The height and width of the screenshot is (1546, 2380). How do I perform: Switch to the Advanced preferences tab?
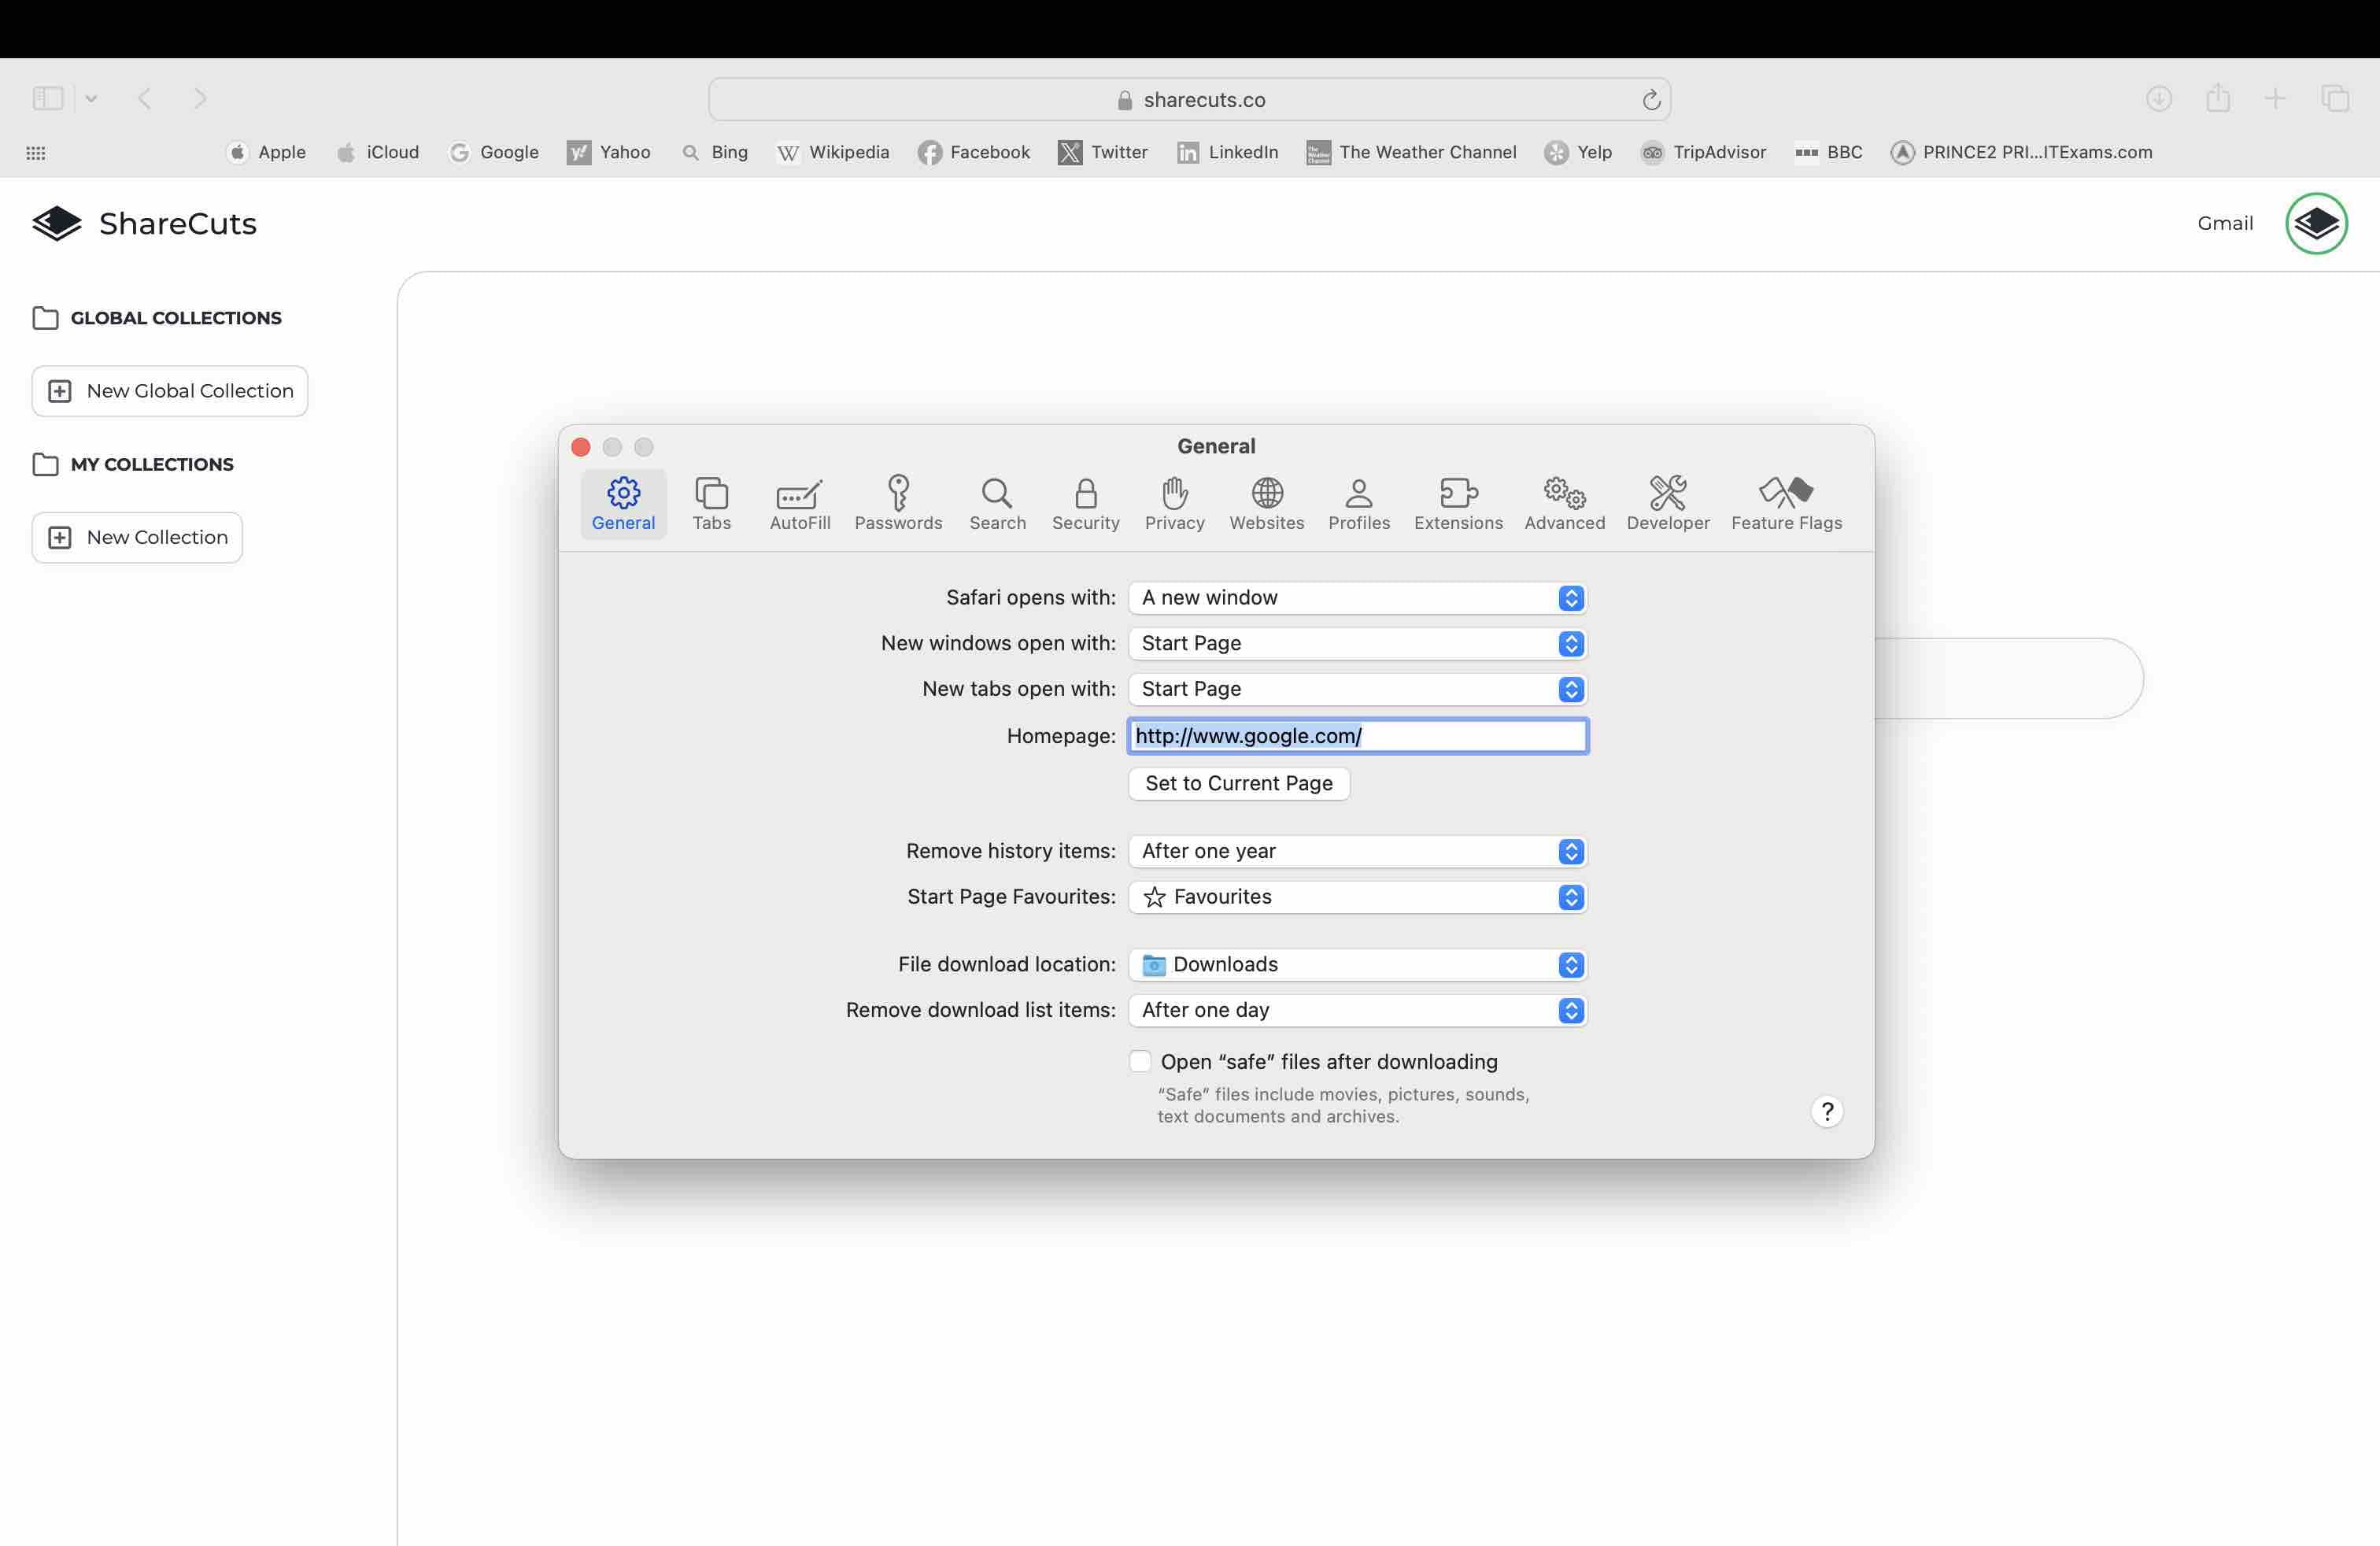coord(1564,503)
